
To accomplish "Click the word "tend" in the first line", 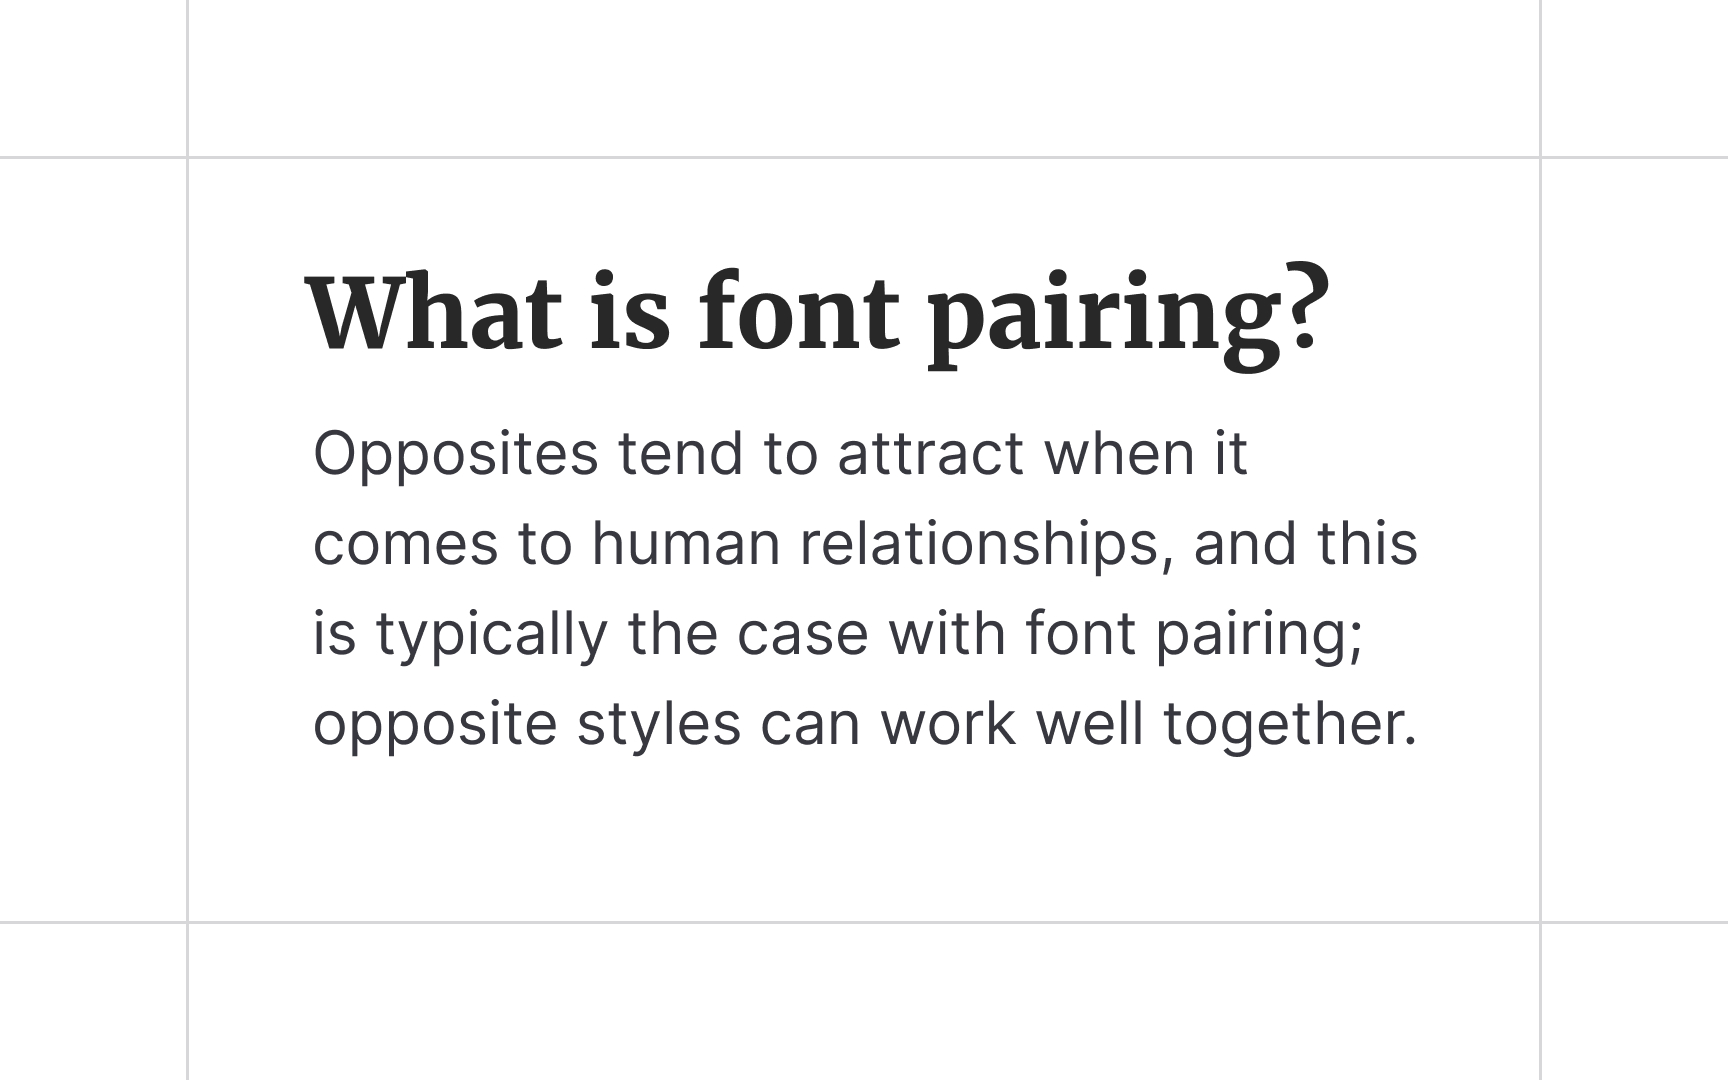I will click(680, 454).
